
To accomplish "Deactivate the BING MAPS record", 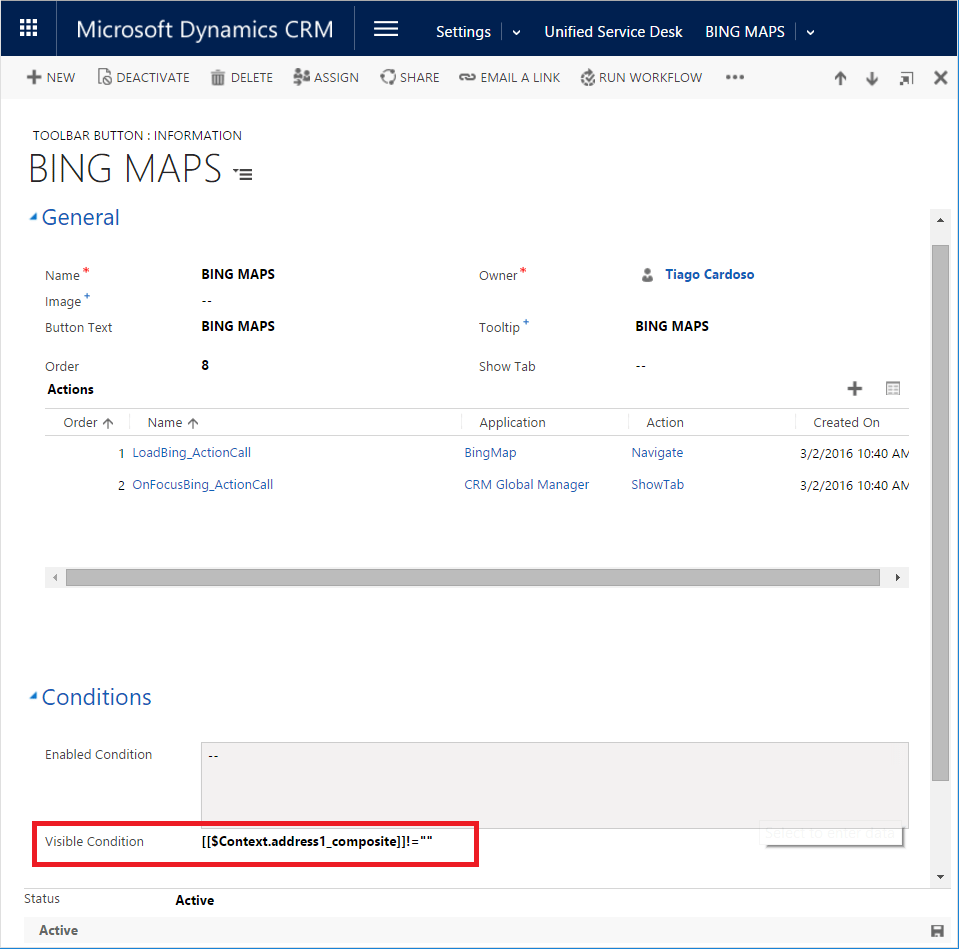I will pyautogui.click(x=143, y=77).
